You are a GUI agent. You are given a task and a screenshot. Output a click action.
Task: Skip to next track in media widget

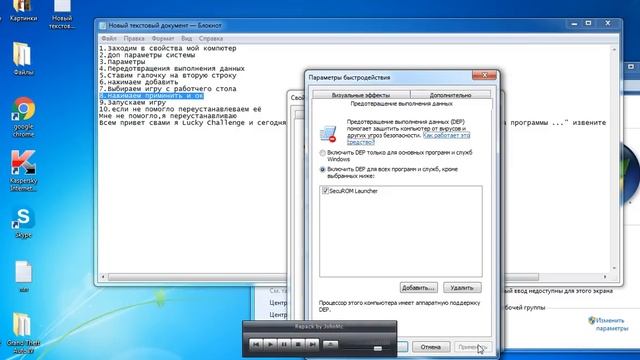coord(312,344)
